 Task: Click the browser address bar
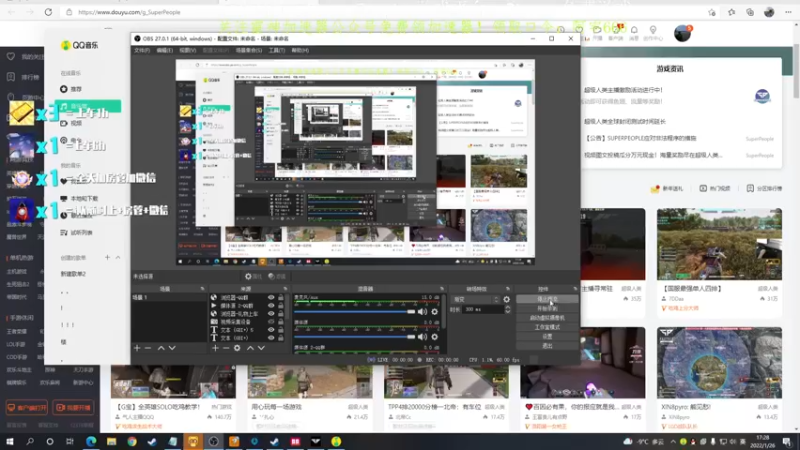click(383, 12)
